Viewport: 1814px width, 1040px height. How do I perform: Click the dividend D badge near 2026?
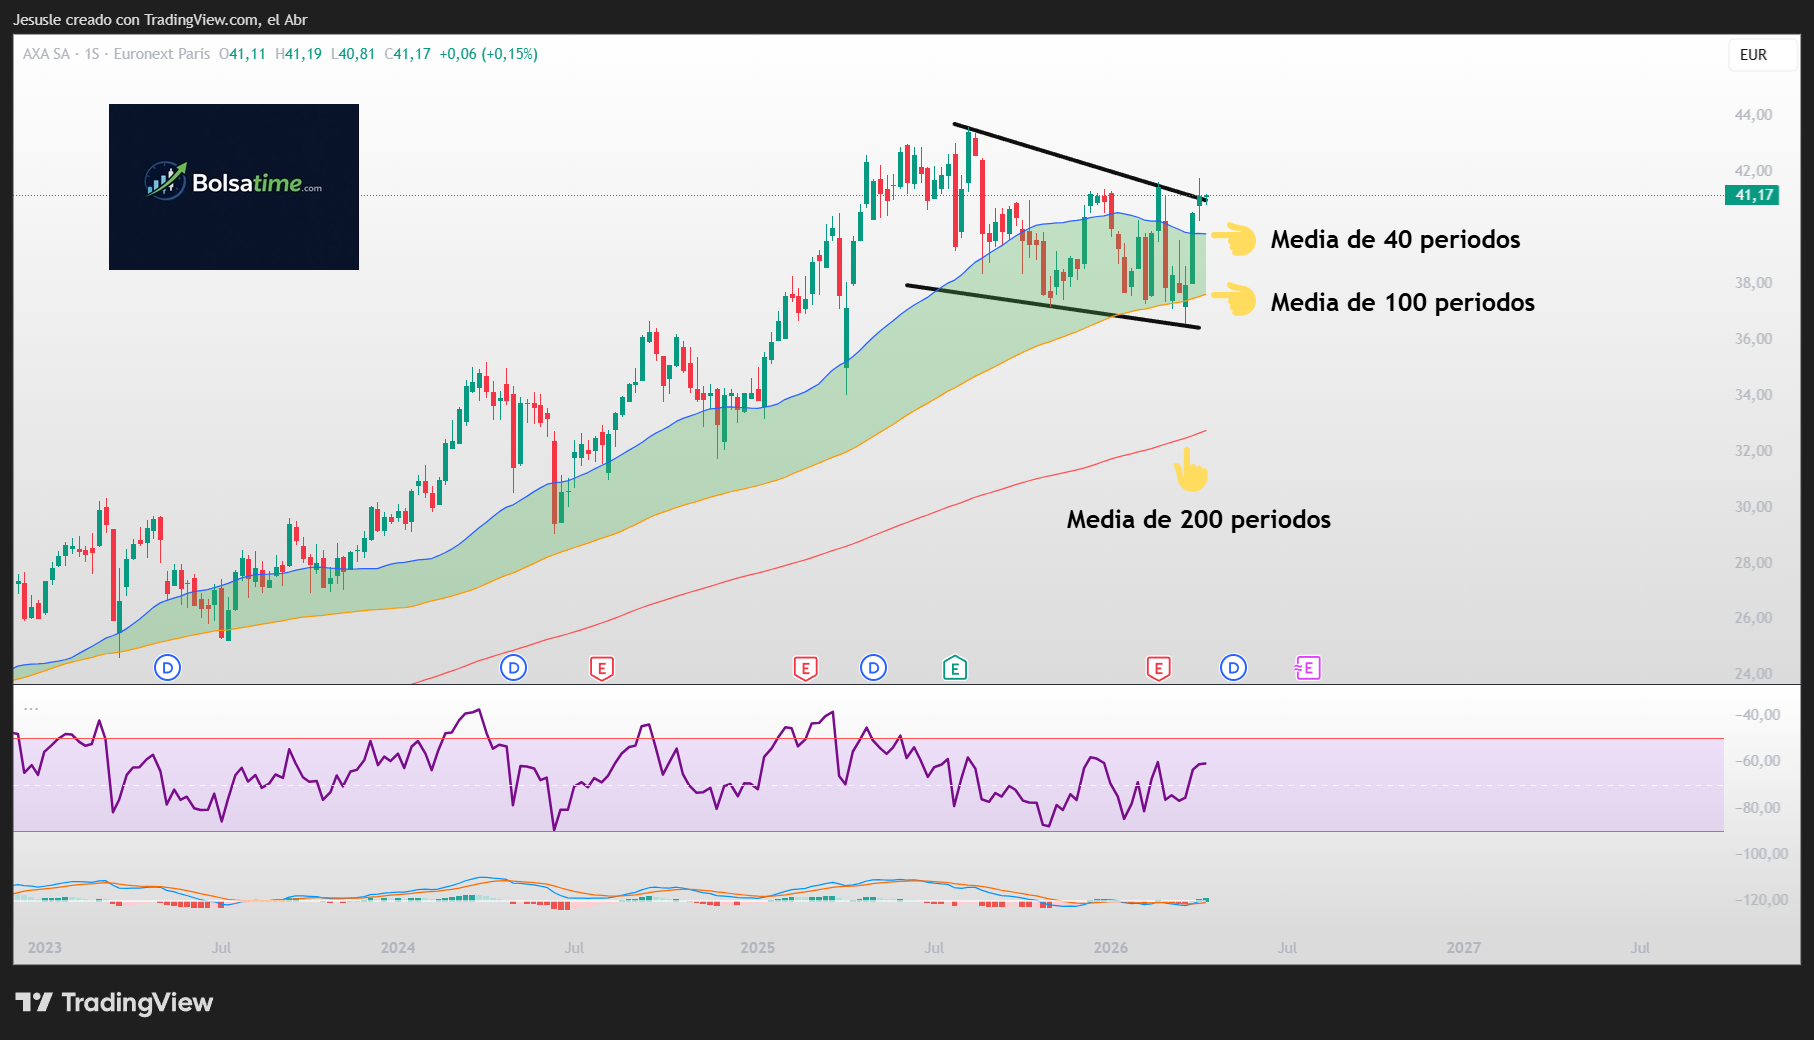click(x=1234, y=668)
